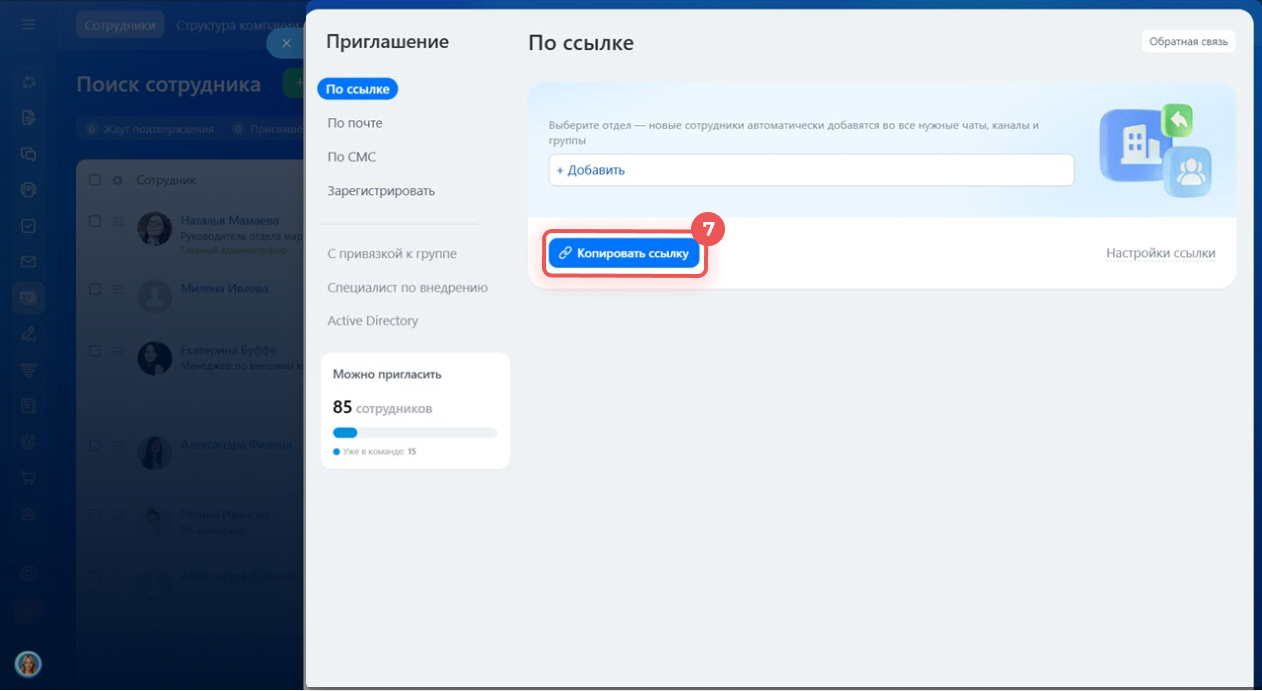Open the shopping cart sidebar icon

tap(29, 478)
